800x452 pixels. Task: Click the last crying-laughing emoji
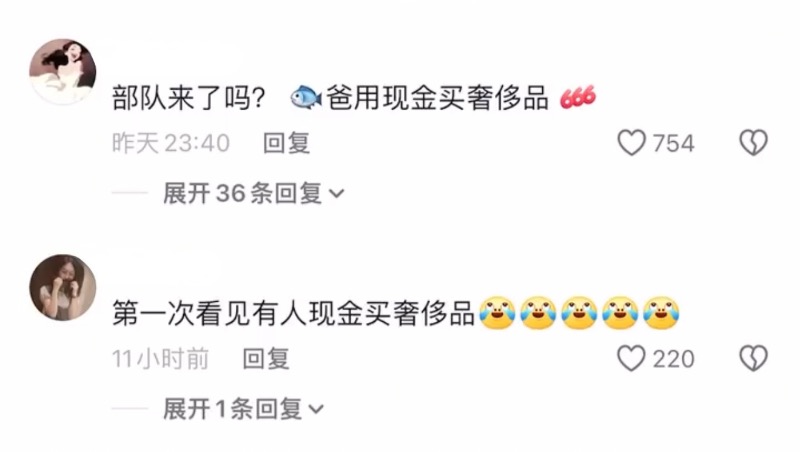(x=661, y=312)
